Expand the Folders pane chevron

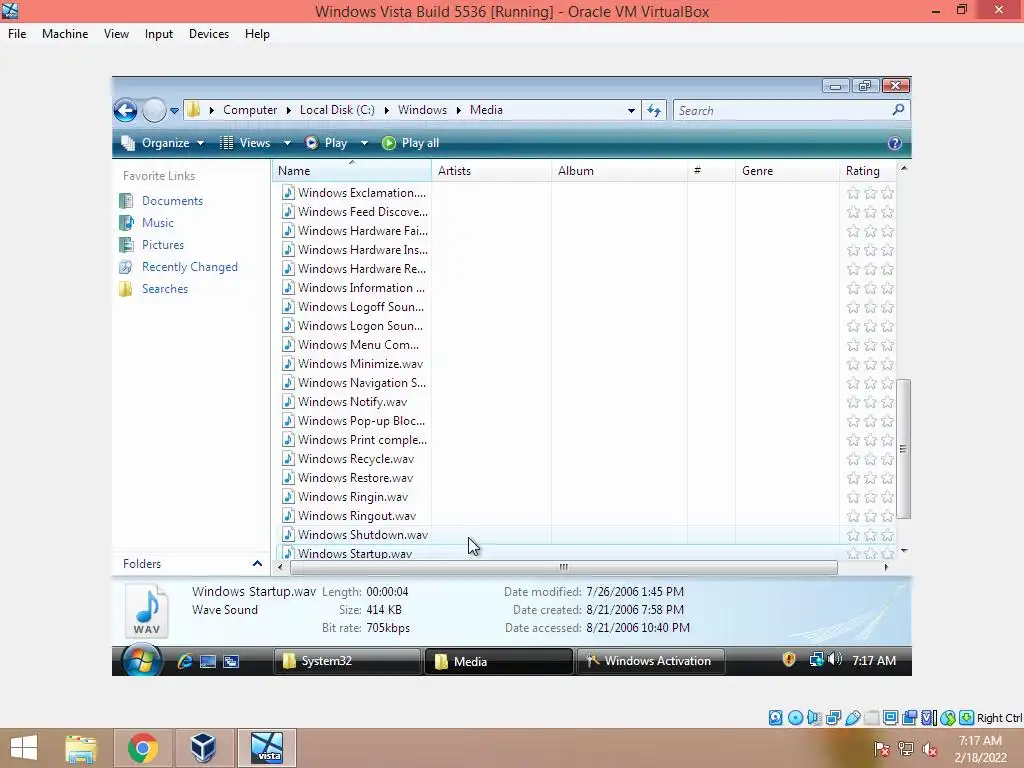click(257, 564)
